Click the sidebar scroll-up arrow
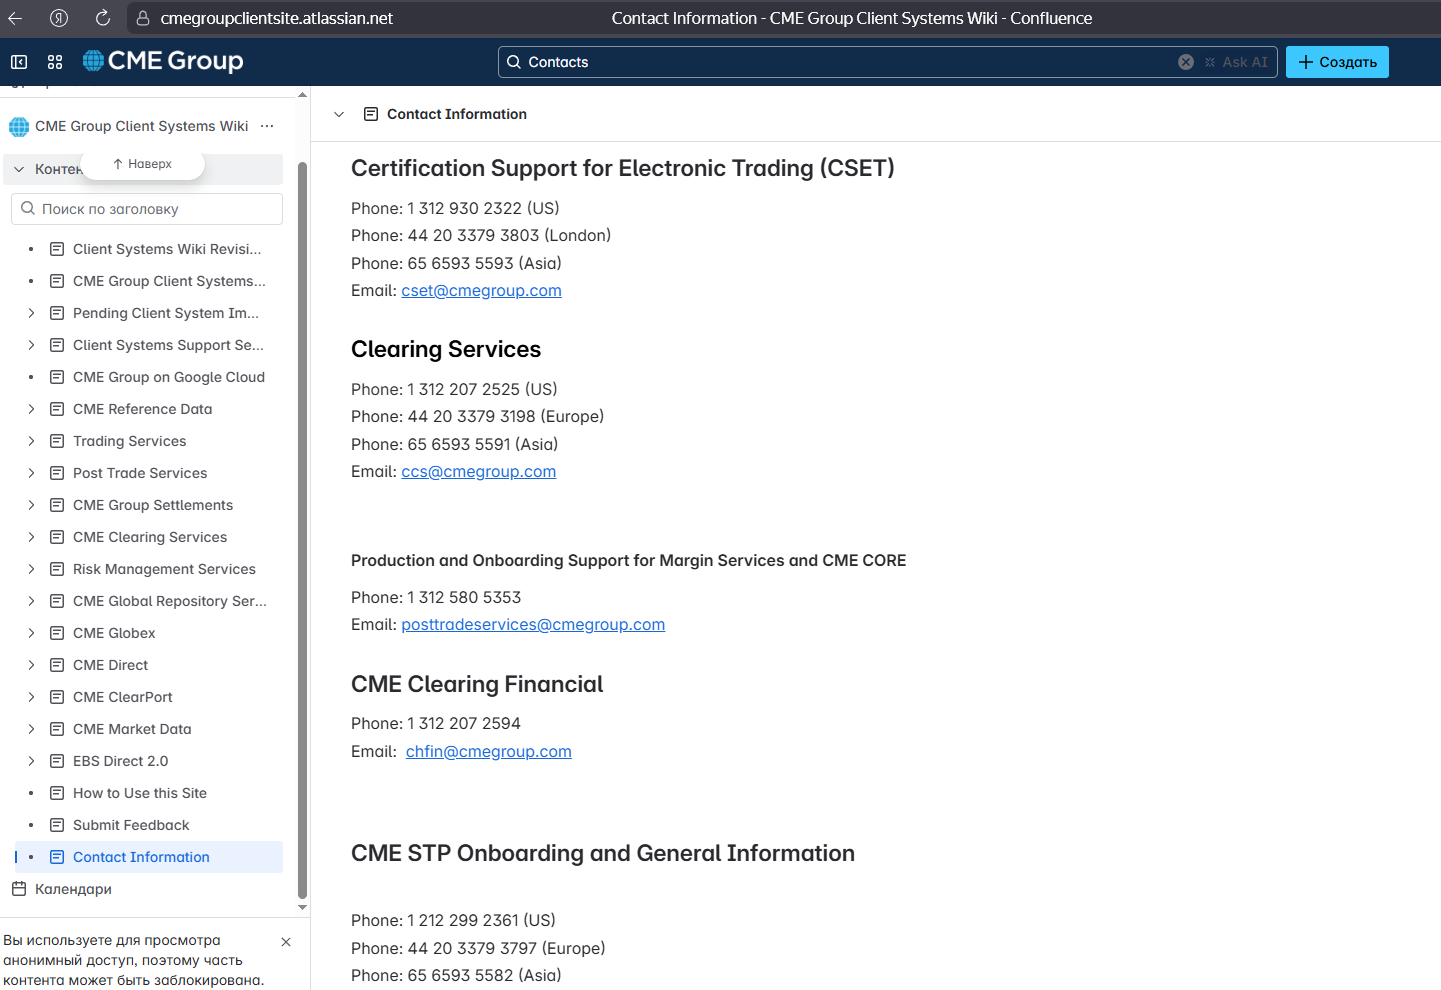This screenshot has height=990, width=1441. coord(303,95)
